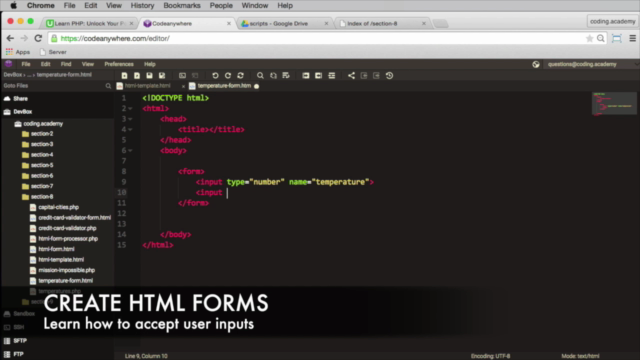640x360 pixels.
Task: Switch to the temperature-form.html editor tab
Action: [x=224, y=86]
